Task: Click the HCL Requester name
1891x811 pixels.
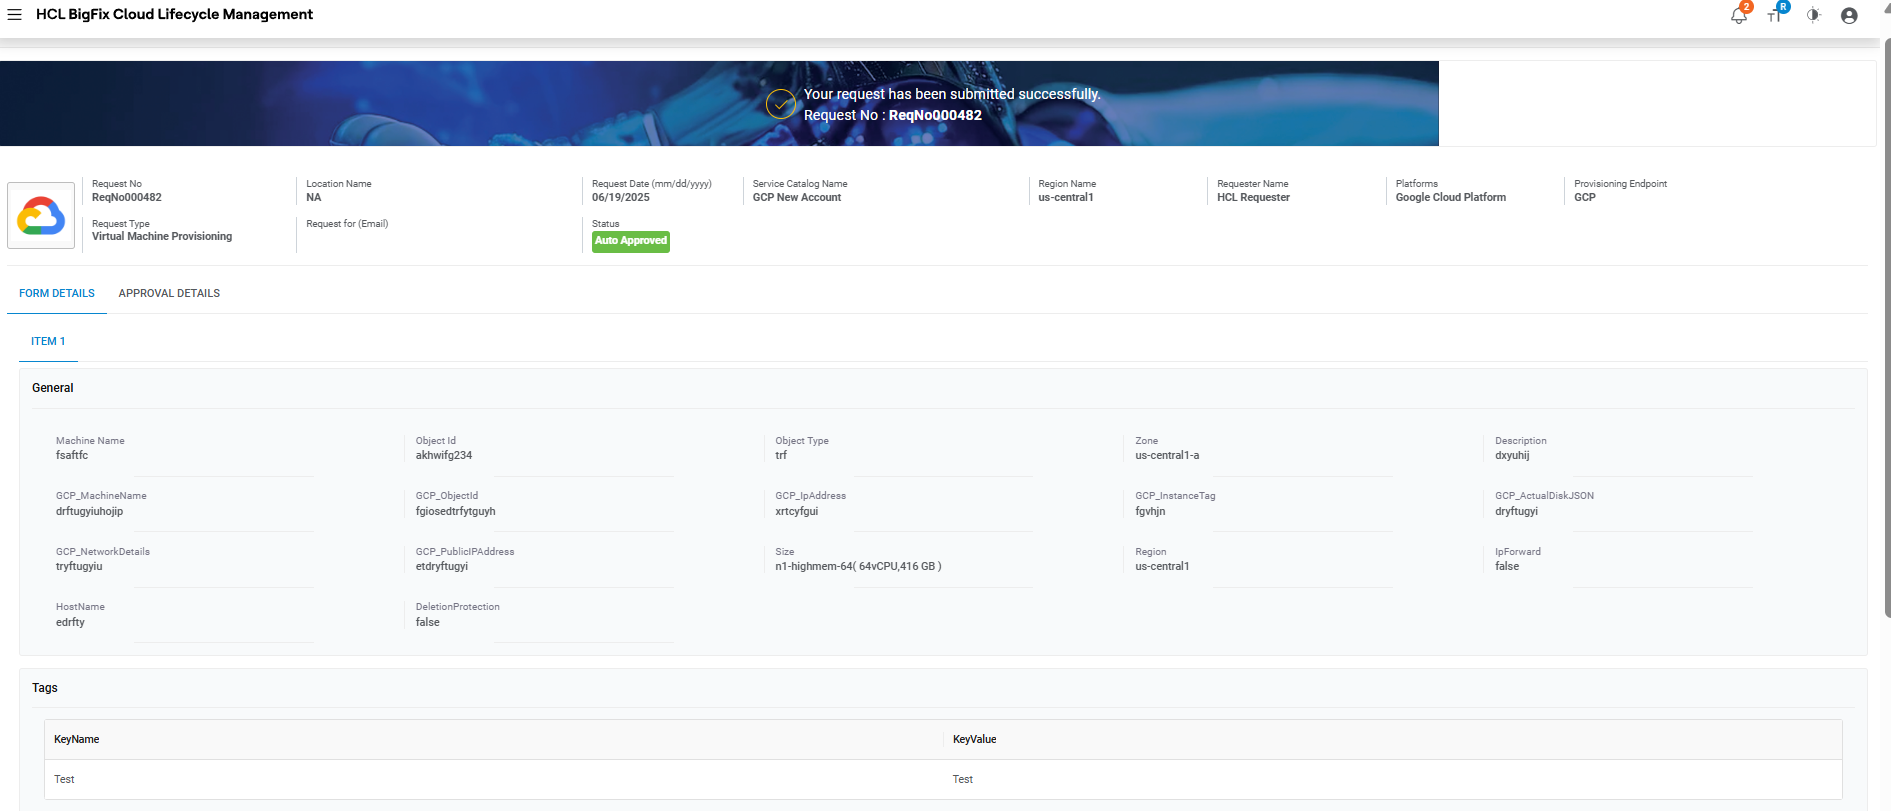Action: [1253, 198]
